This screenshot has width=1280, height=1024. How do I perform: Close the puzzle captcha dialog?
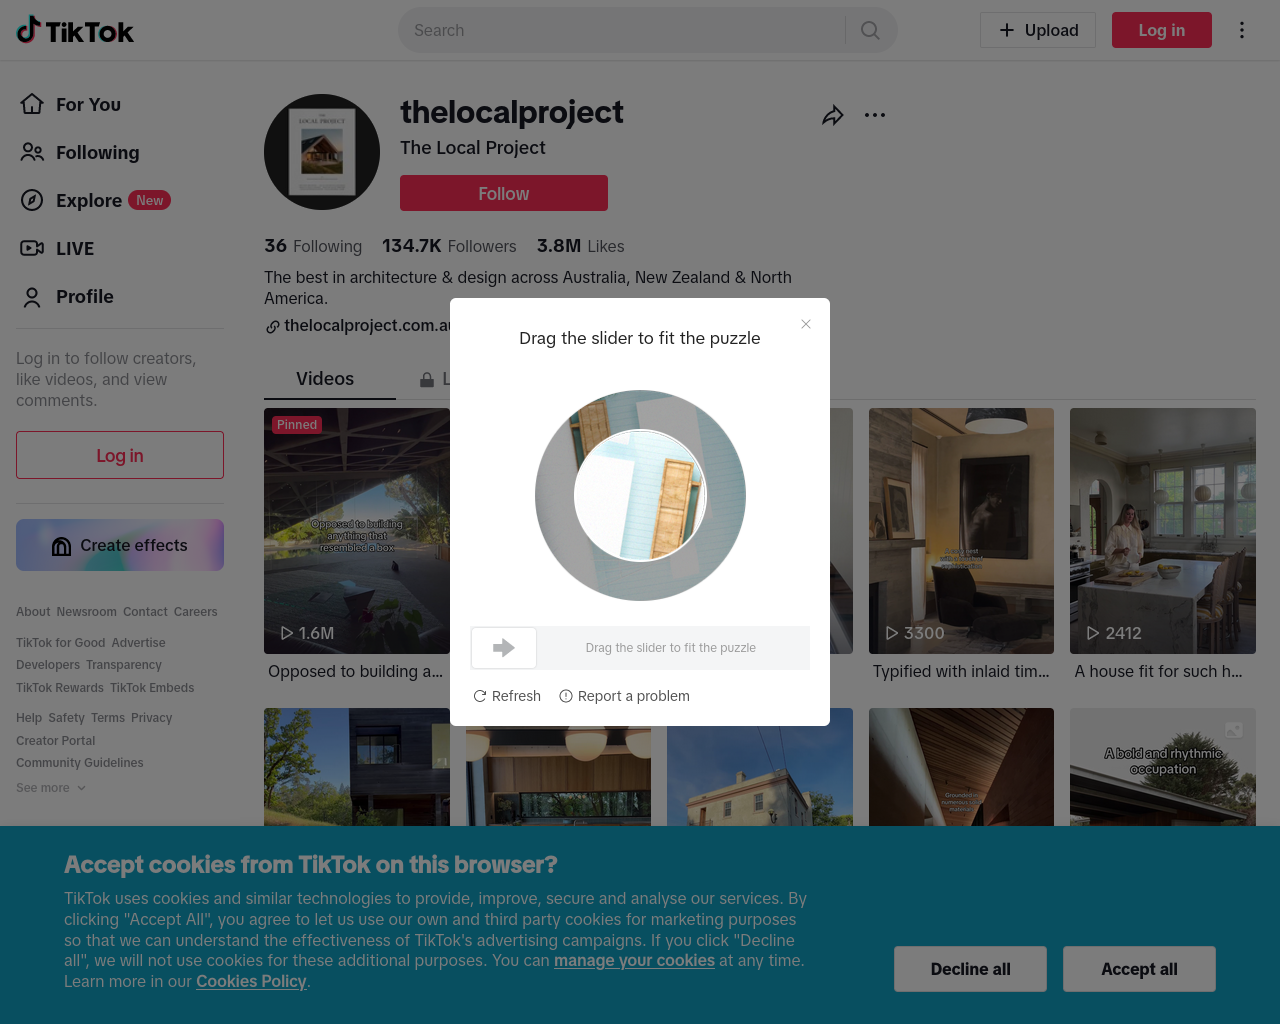(806, 324)
